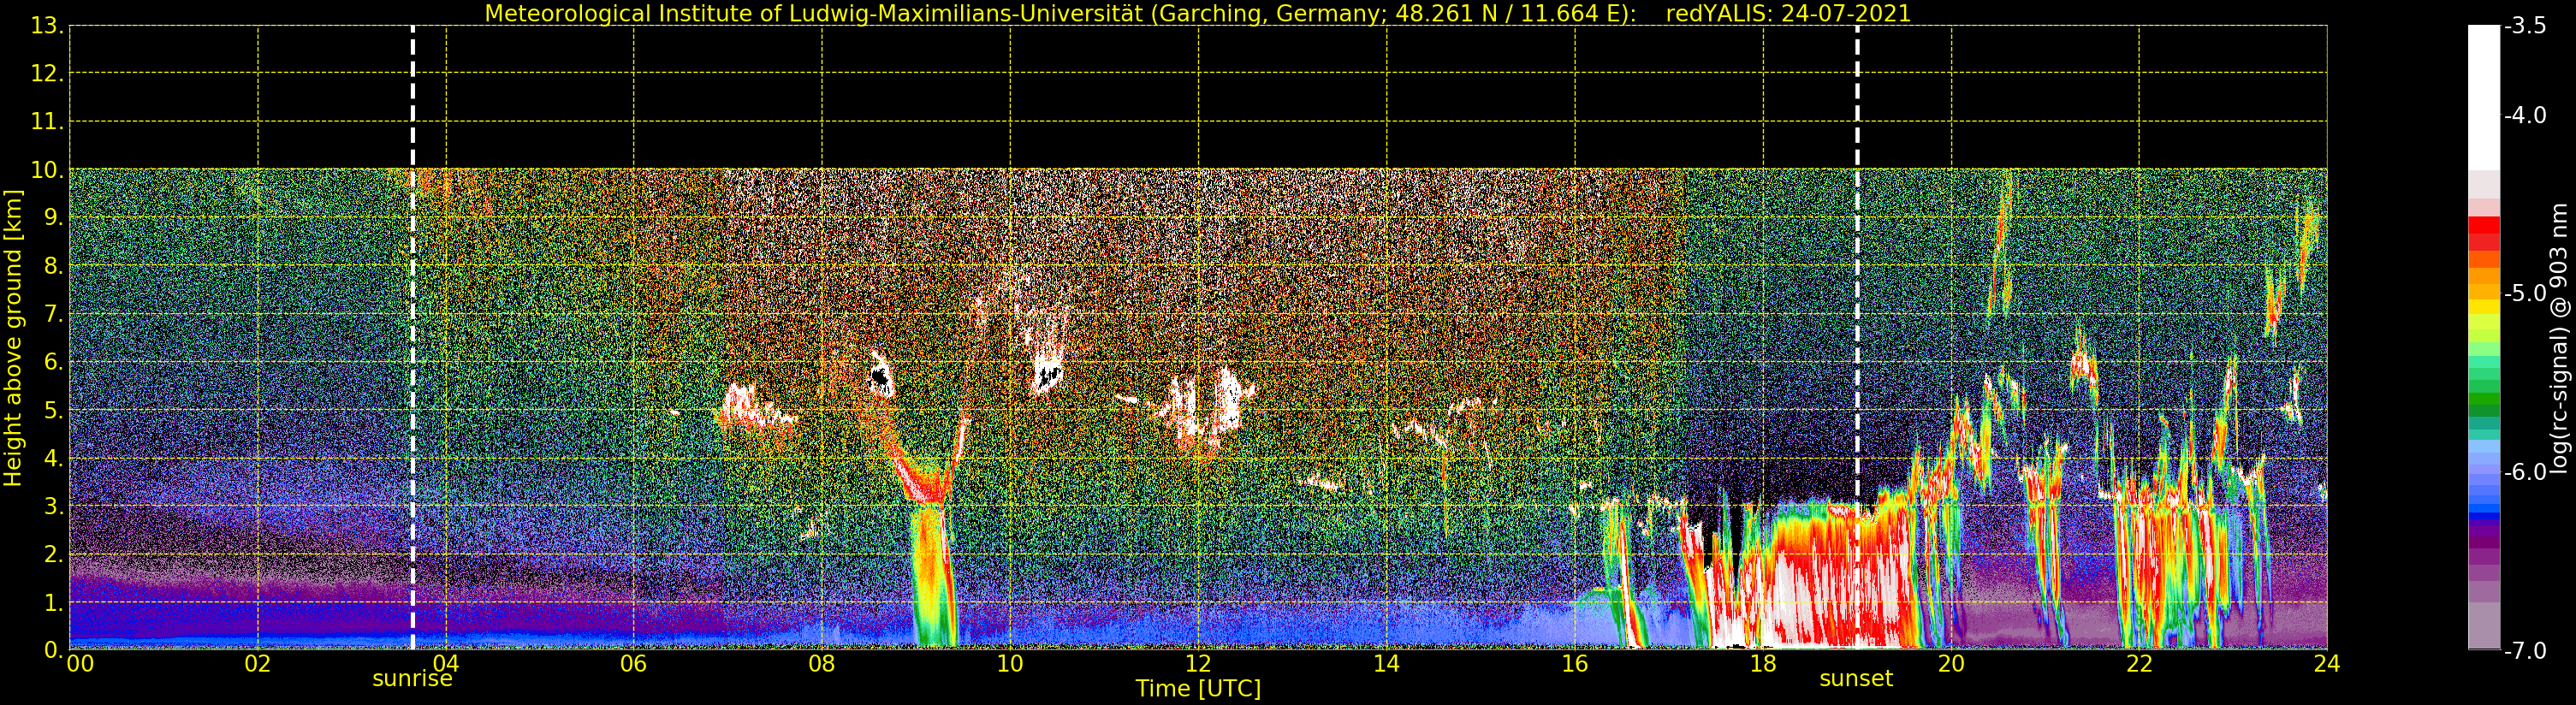Click the white dashed sunrise marker line
The height and width of the screenshot is (705, 2576).
click(413, 338)
